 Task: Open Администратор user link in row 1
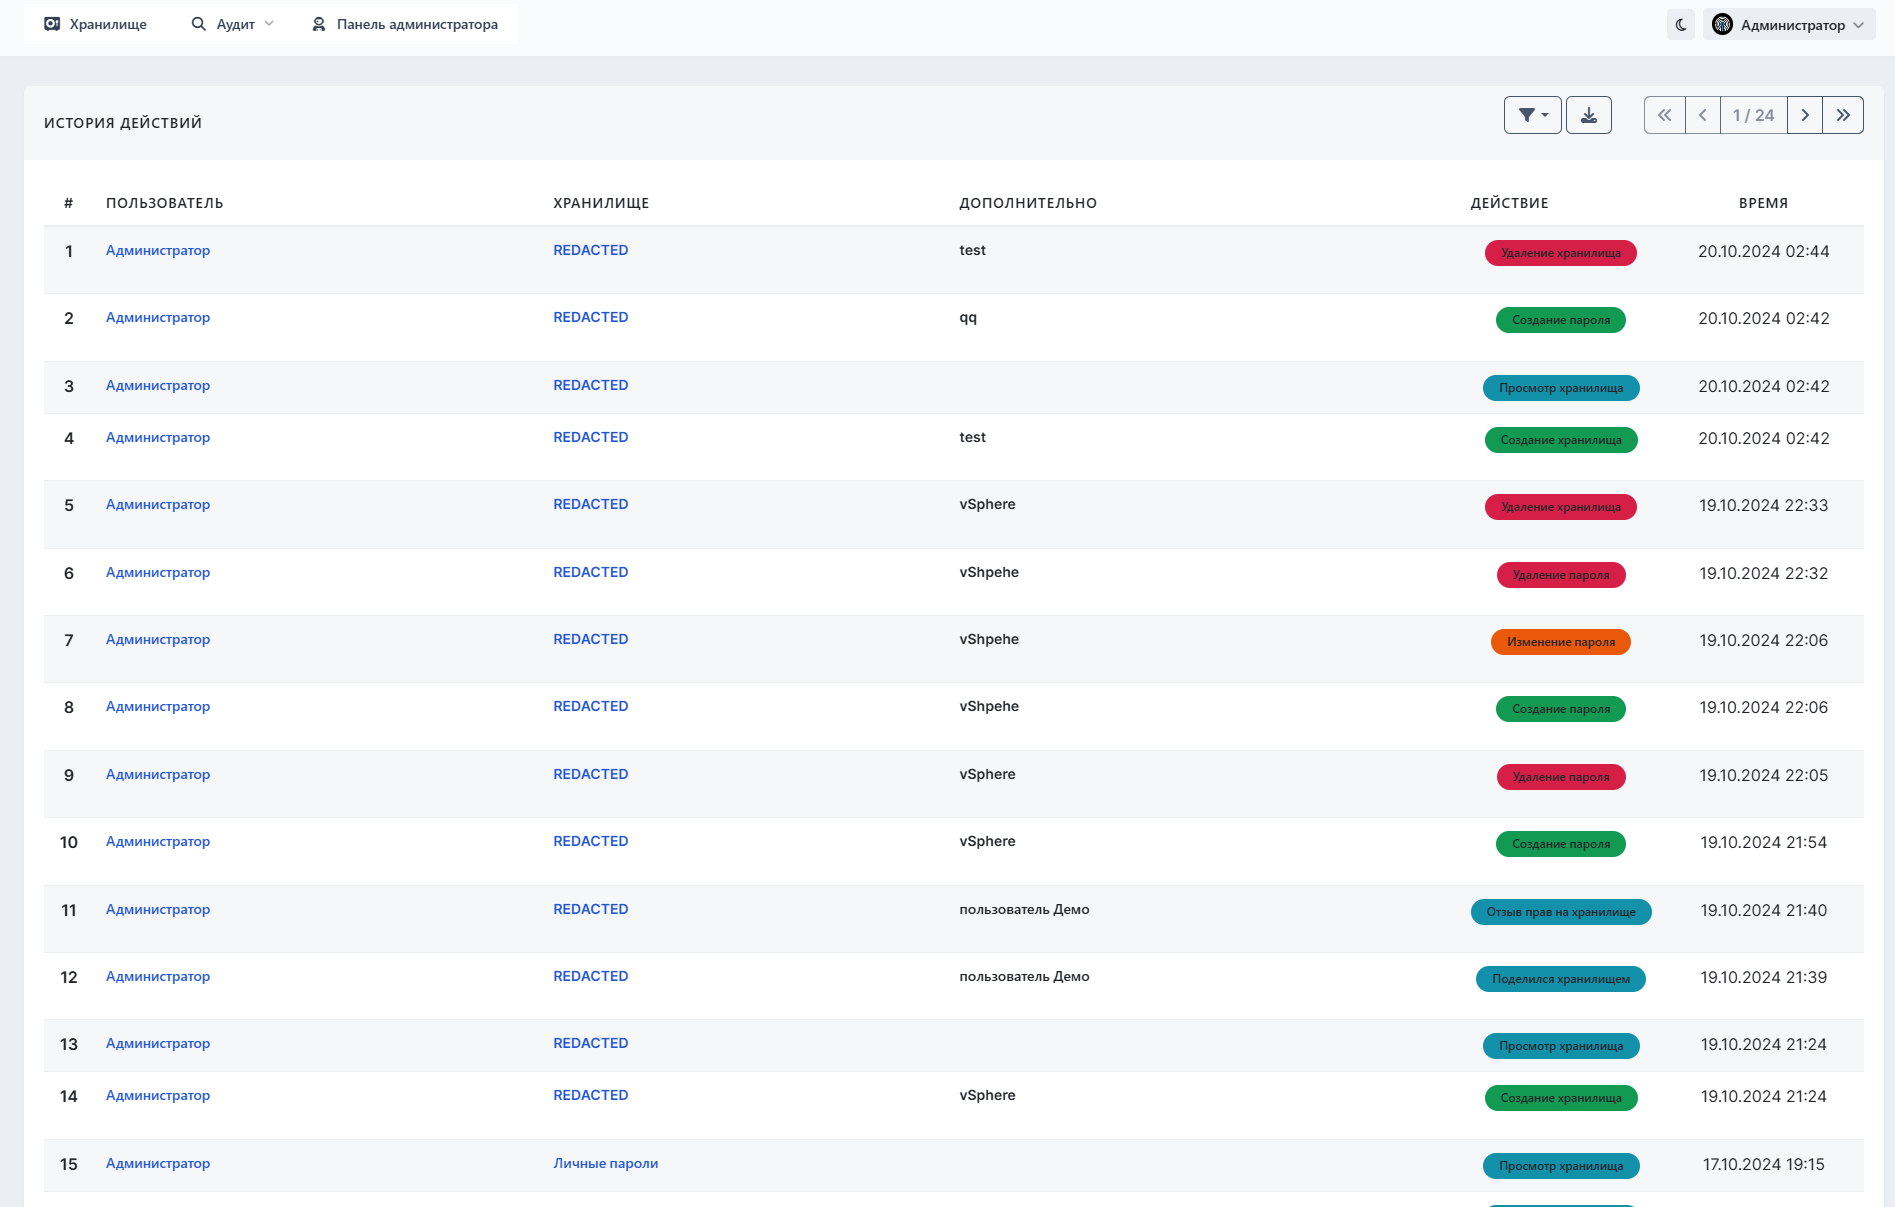(x=158, y=250)
